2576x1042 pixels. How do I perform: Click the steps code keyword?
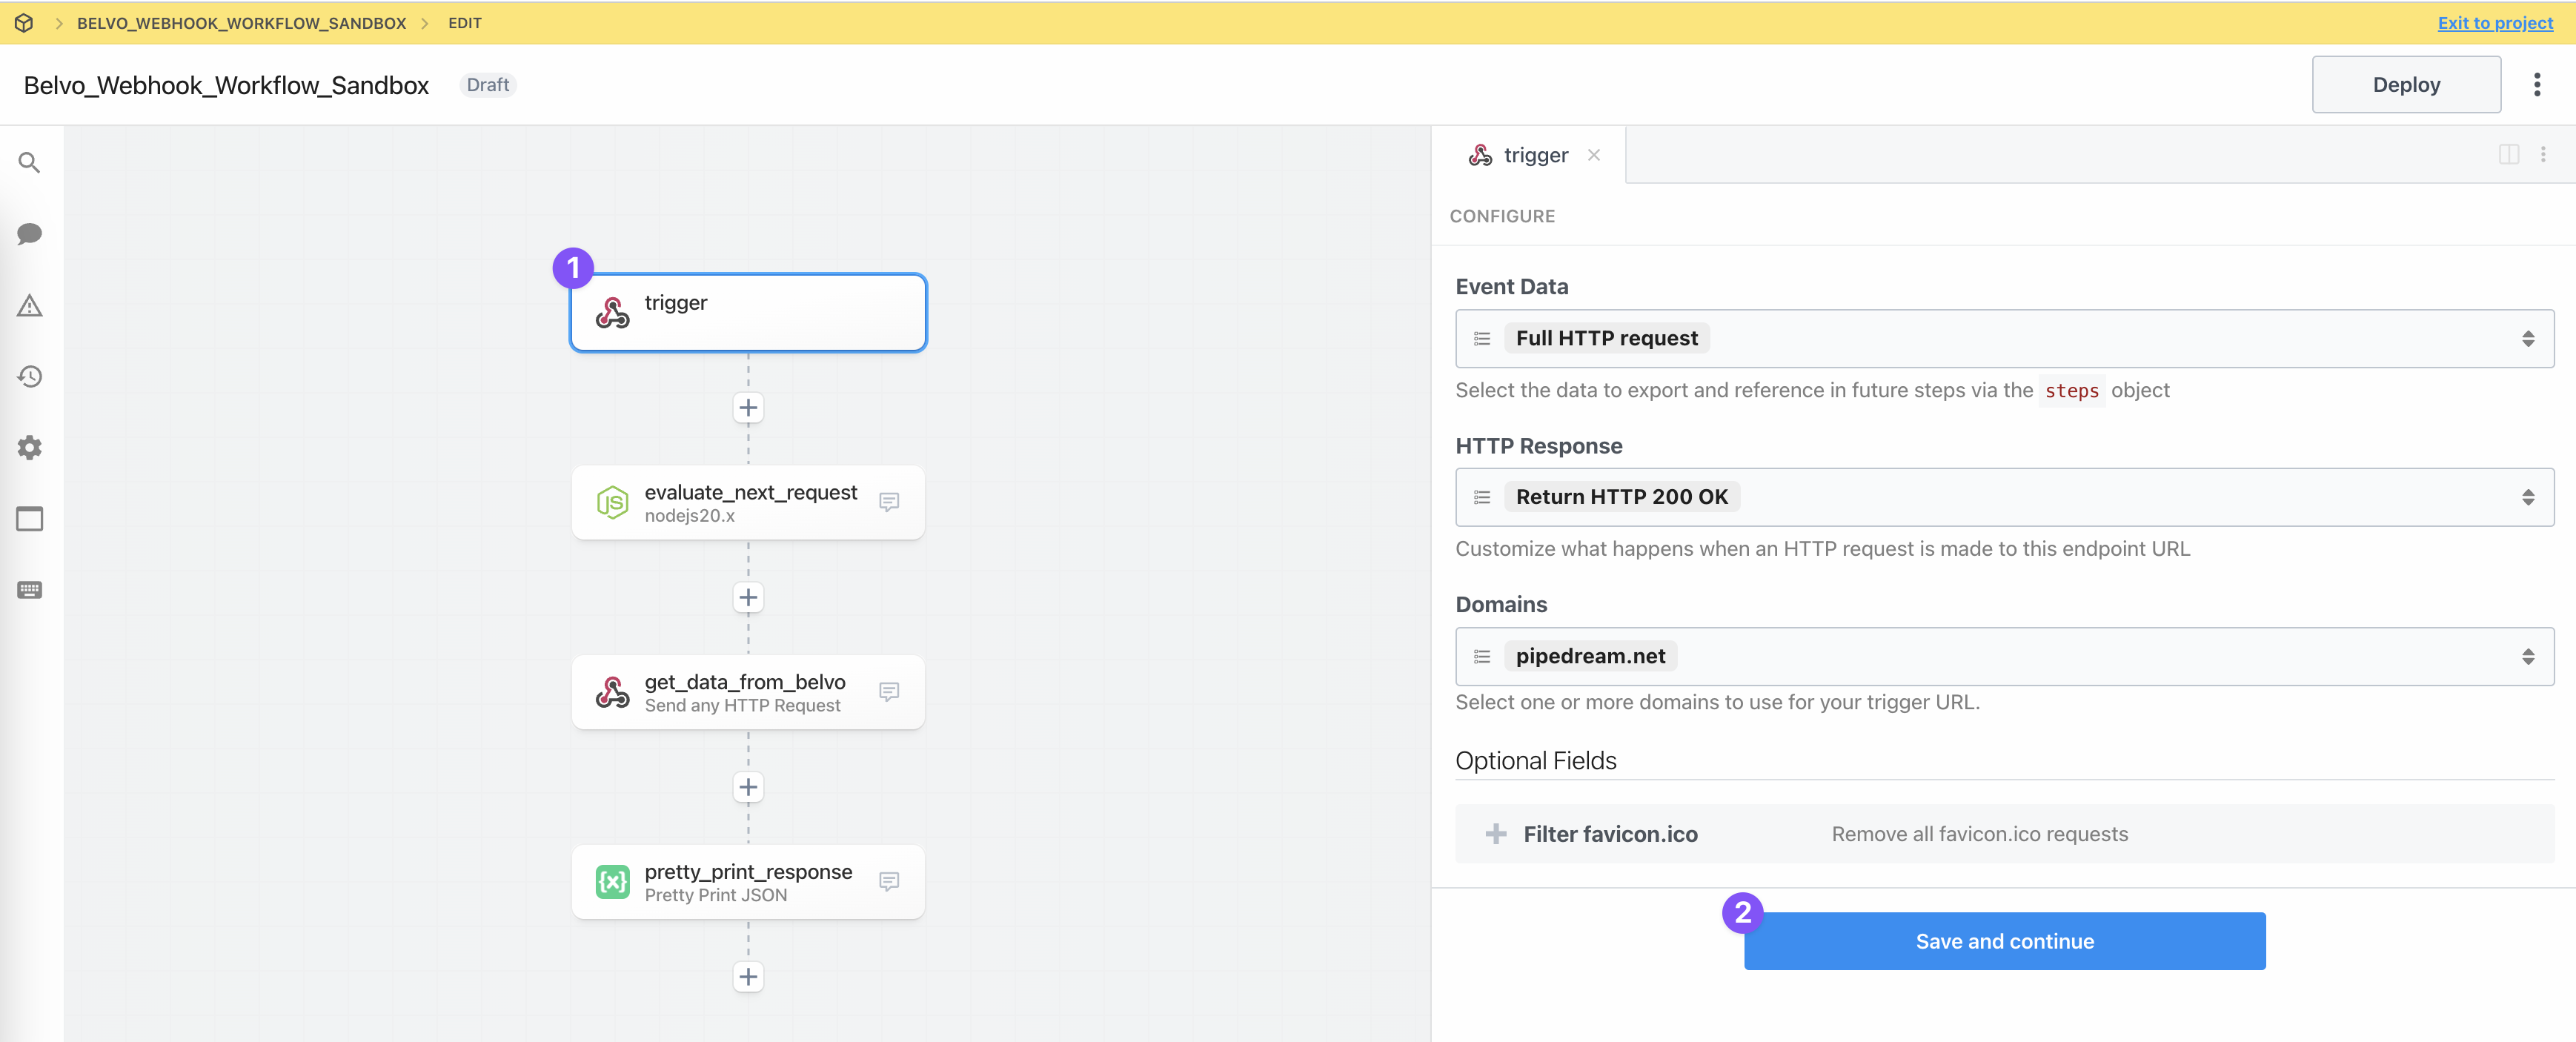[2071, 391]
